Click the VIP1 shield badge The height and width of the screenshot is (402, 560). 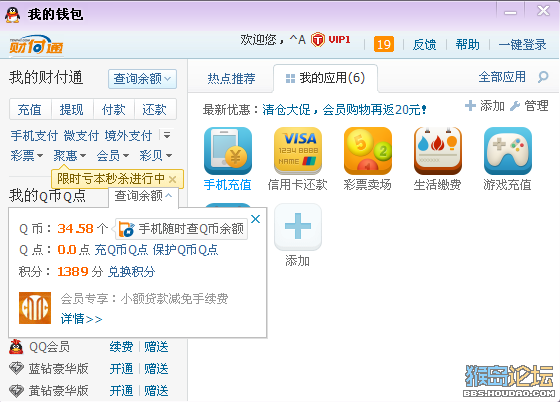pos(318,40)
